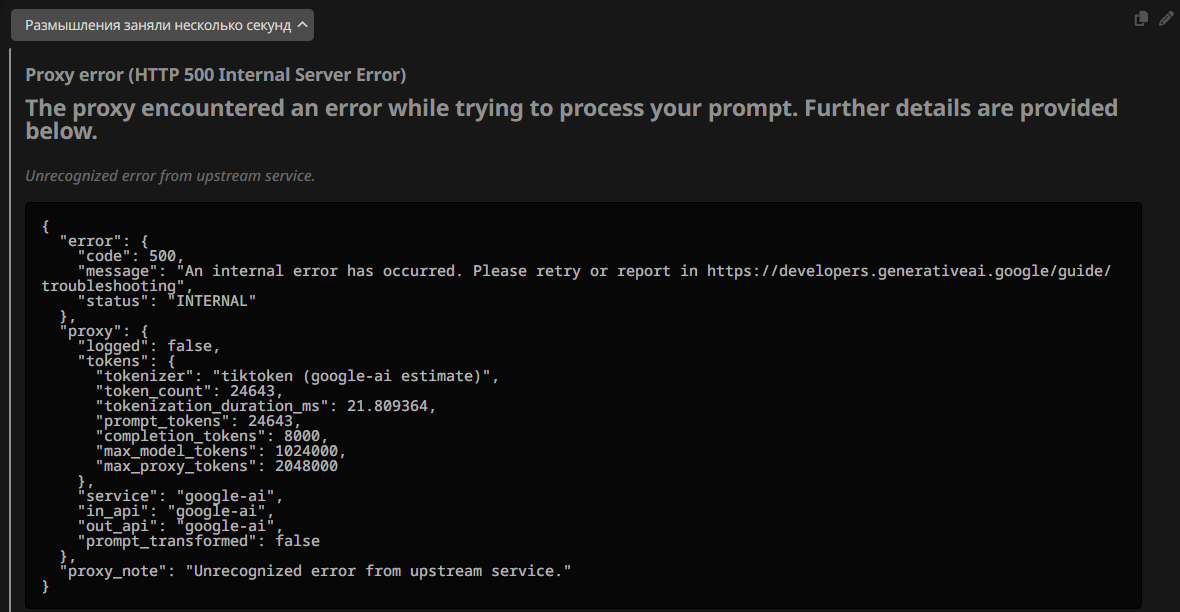Click the "status": "INTERNAL" value
The image size is (1180, 612).
coord(211,301)
